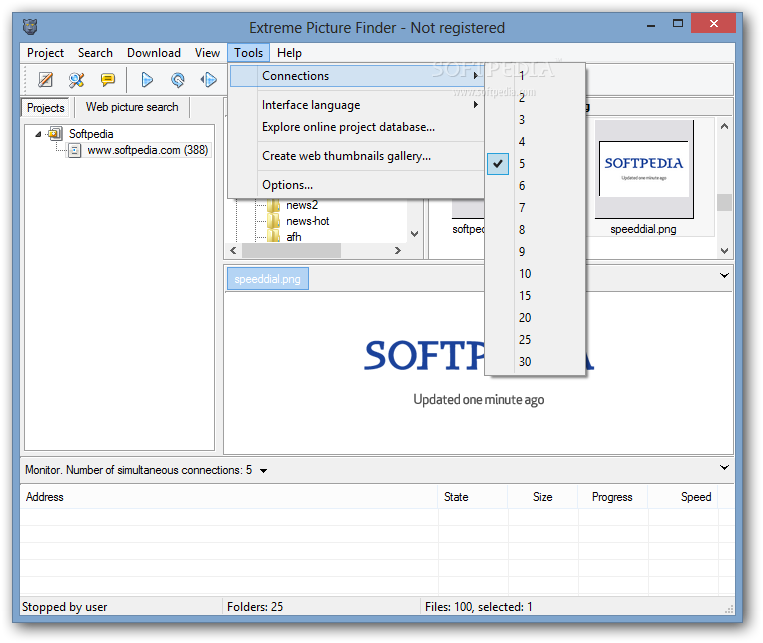Click the Softpedia project folder icon
Image resolution: width=763 pixels, height=643 pixels.
click(x=55, y=133)
